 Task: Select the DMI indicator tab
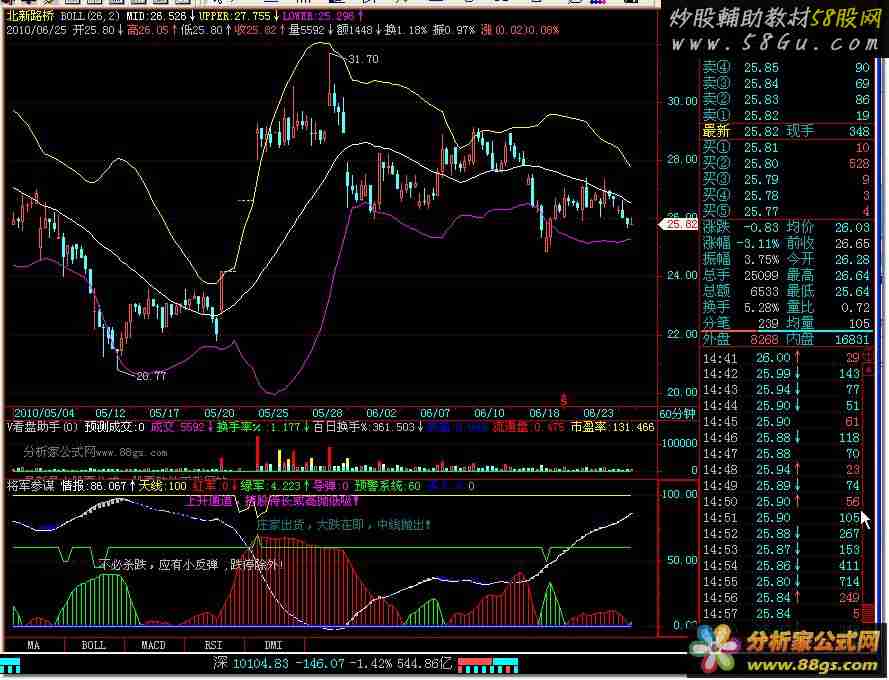tap(273, 645)
